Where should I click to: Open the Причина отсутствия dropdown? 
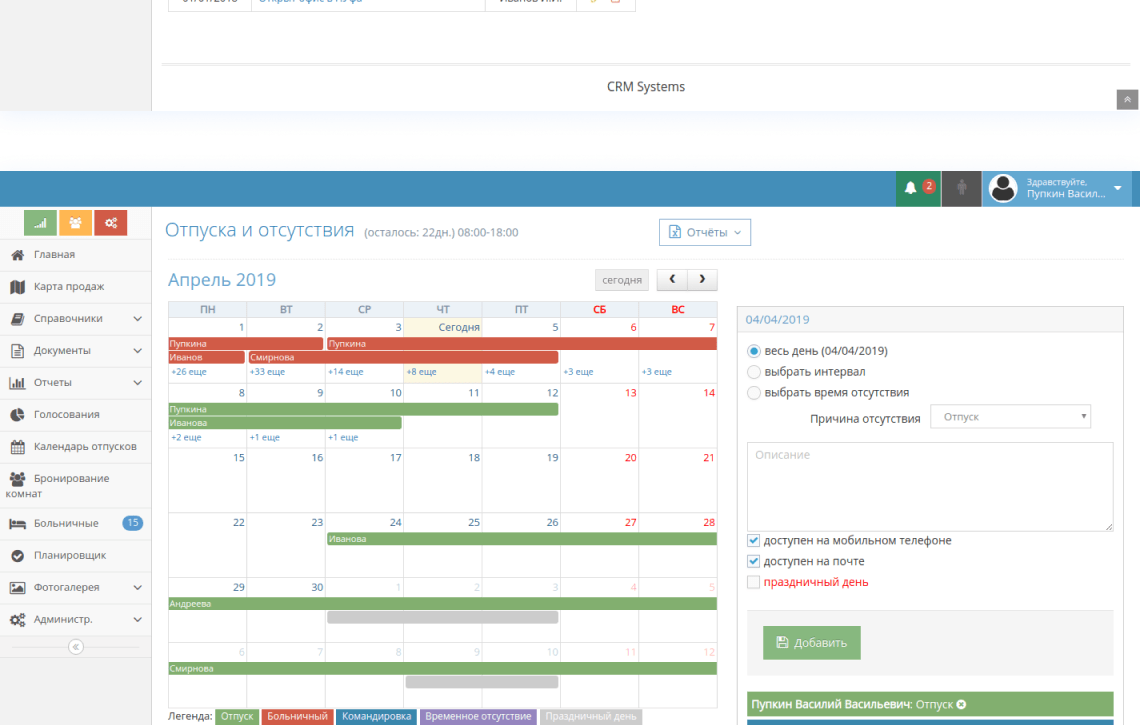pos(1010,416)
